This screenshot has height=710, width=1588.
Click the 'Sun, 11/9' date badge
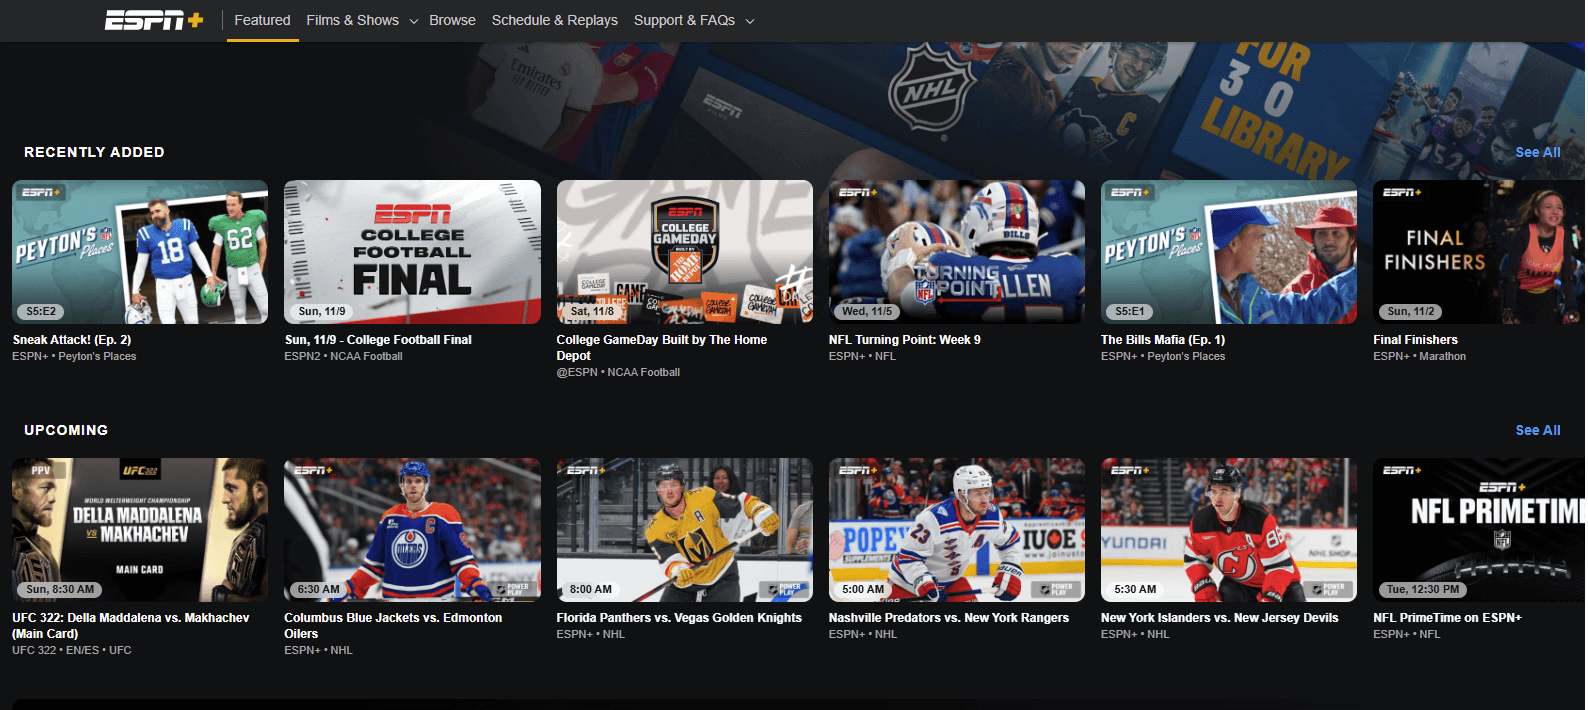point(322,311)
